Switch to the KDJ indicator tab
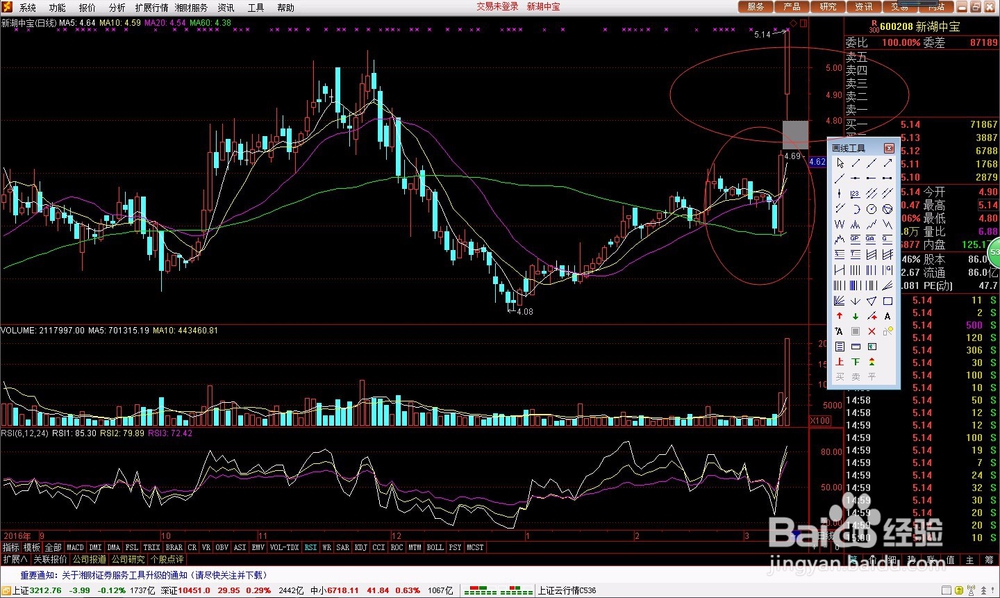This screenshot has width=1000, height=598. point(361,548)
